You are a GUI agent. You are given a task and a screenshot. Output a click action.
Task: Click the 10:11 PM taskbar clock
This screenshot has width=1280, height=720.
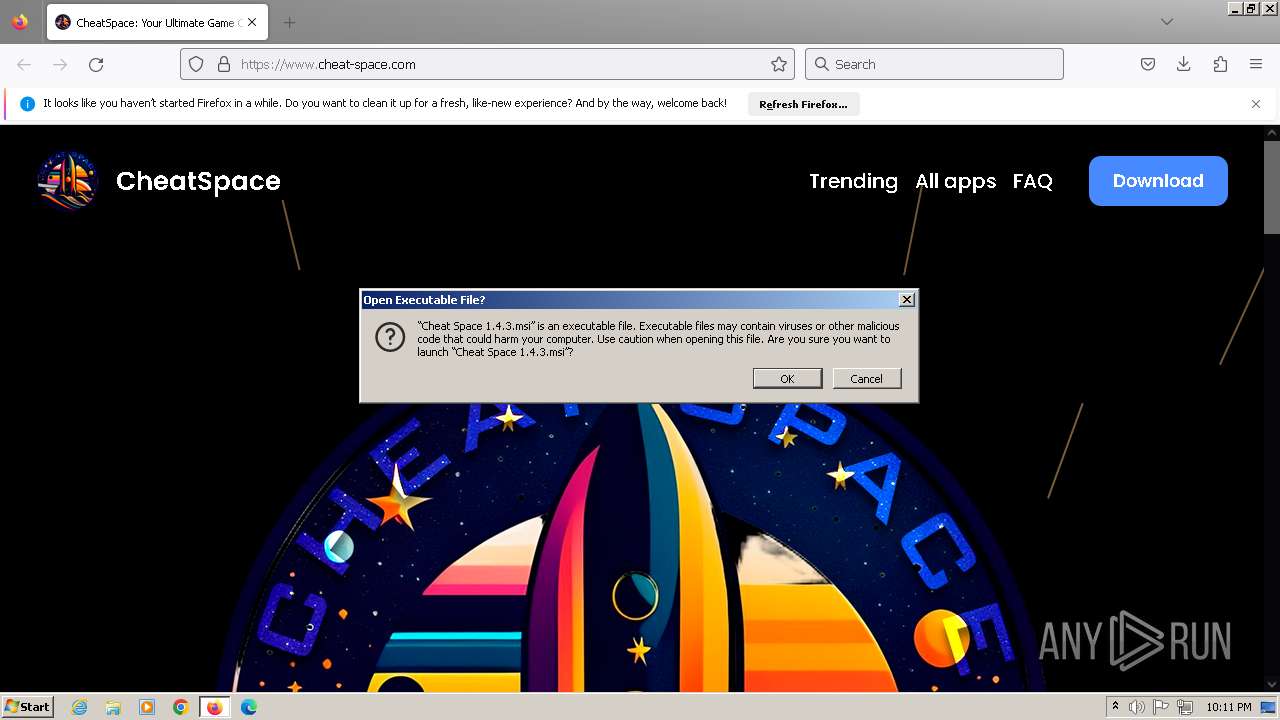(x=1228, y=707)
